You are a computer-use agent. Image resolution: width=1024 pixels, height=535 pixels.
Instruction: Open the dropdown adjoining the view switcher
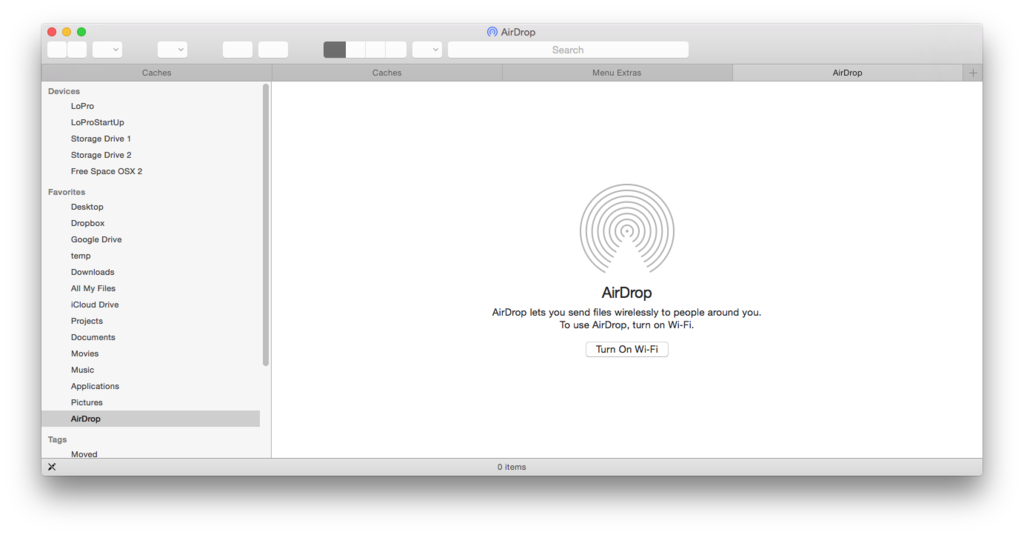(427, 50)
